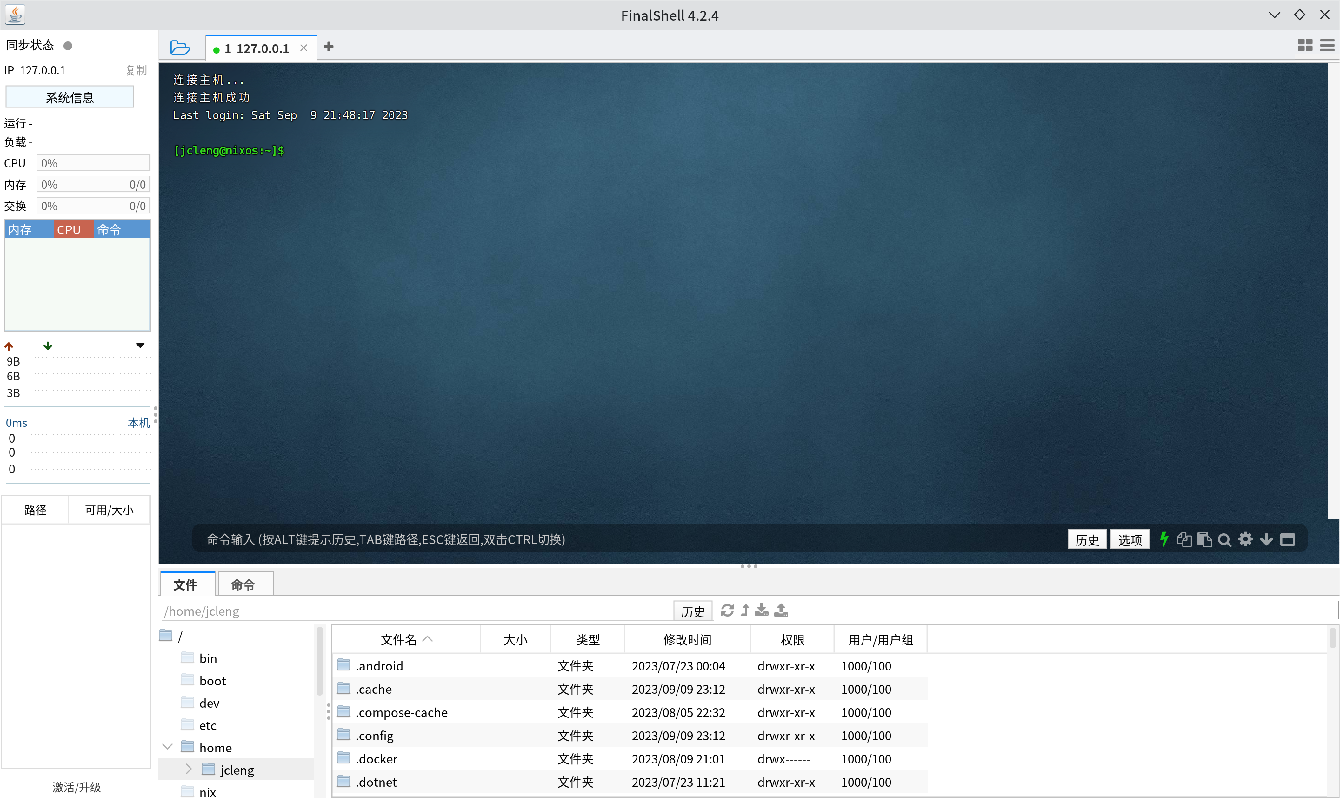Toggle the grid layout view icon

[1305, 45]
